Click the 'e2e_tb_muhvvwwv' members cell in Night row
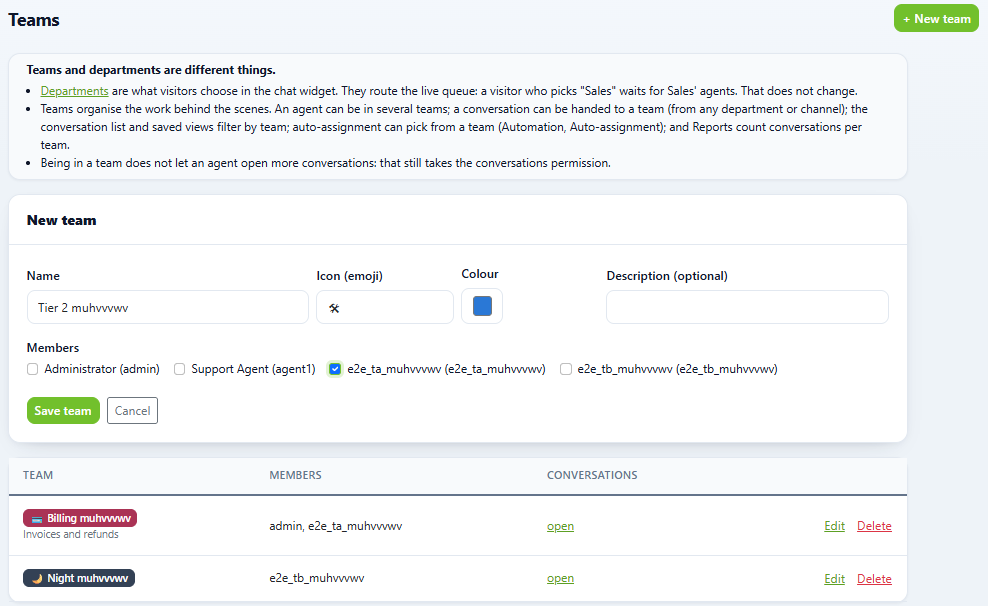Screen dimensions: 988x606 click(x=317, y=578)
